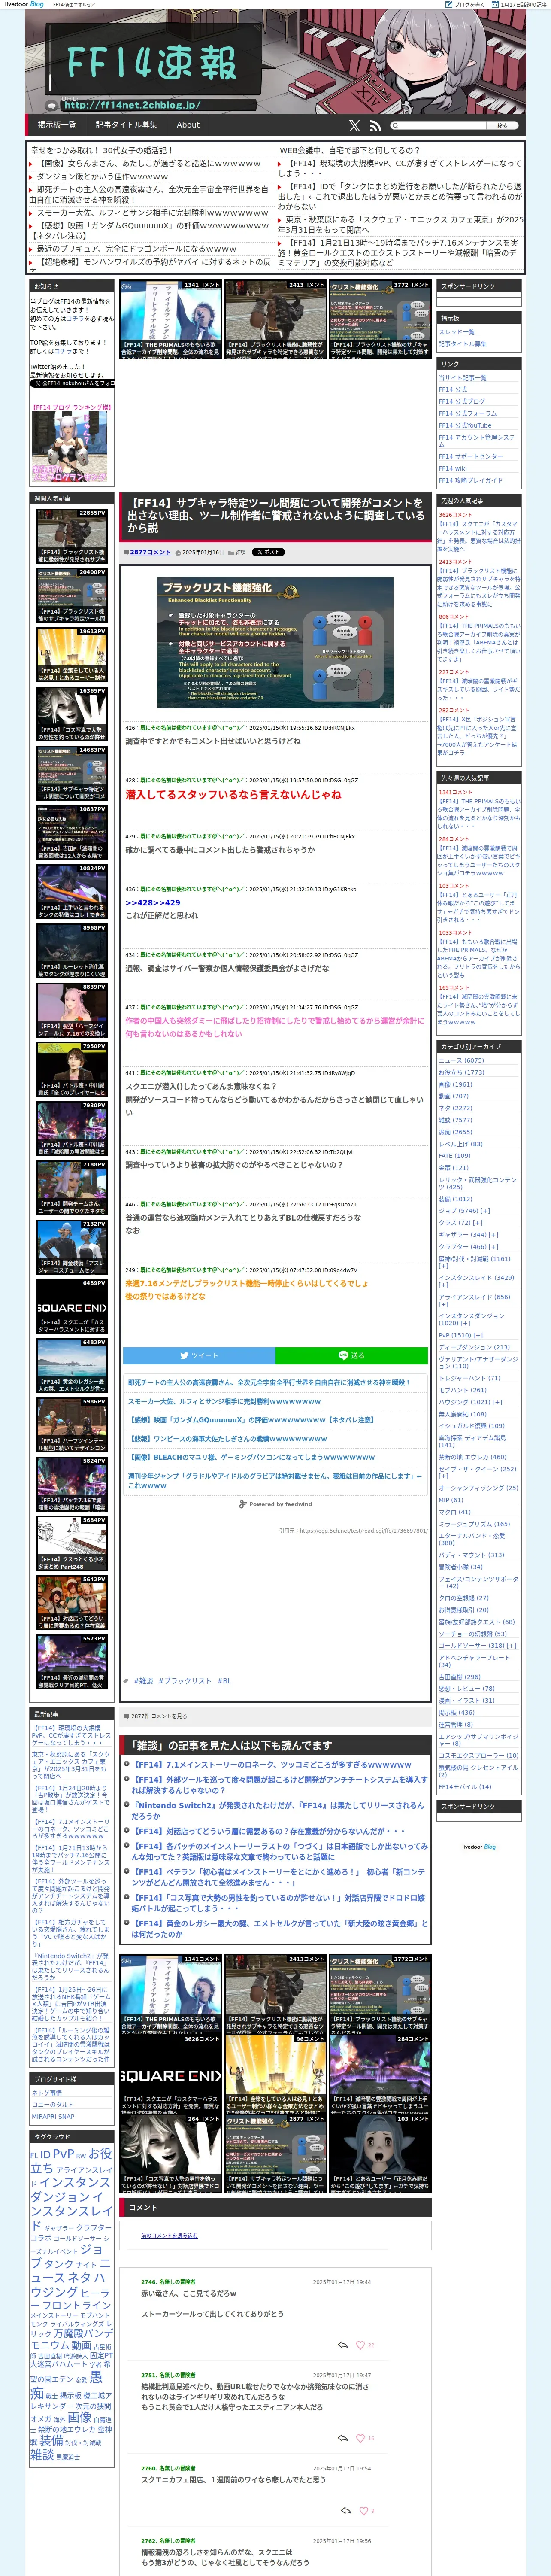
Task: Click the search input field in navbar
Action: pyautogui.click(x=438, y=126)
